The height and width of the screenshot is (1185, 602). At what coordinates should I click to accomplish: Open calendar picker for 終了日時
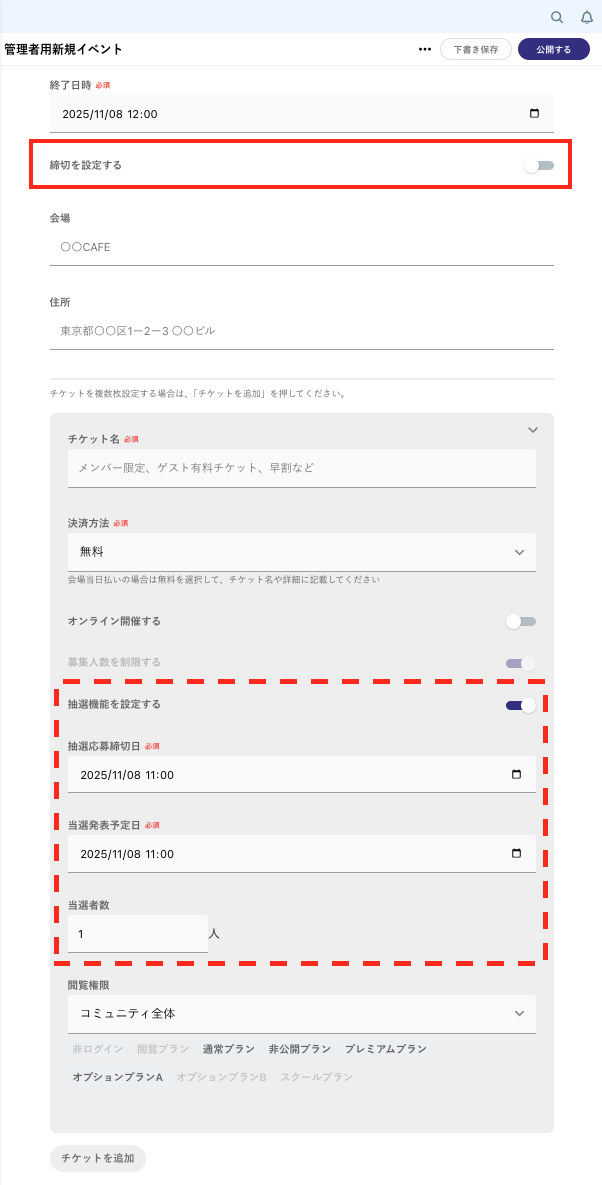(x=534, y=114)
